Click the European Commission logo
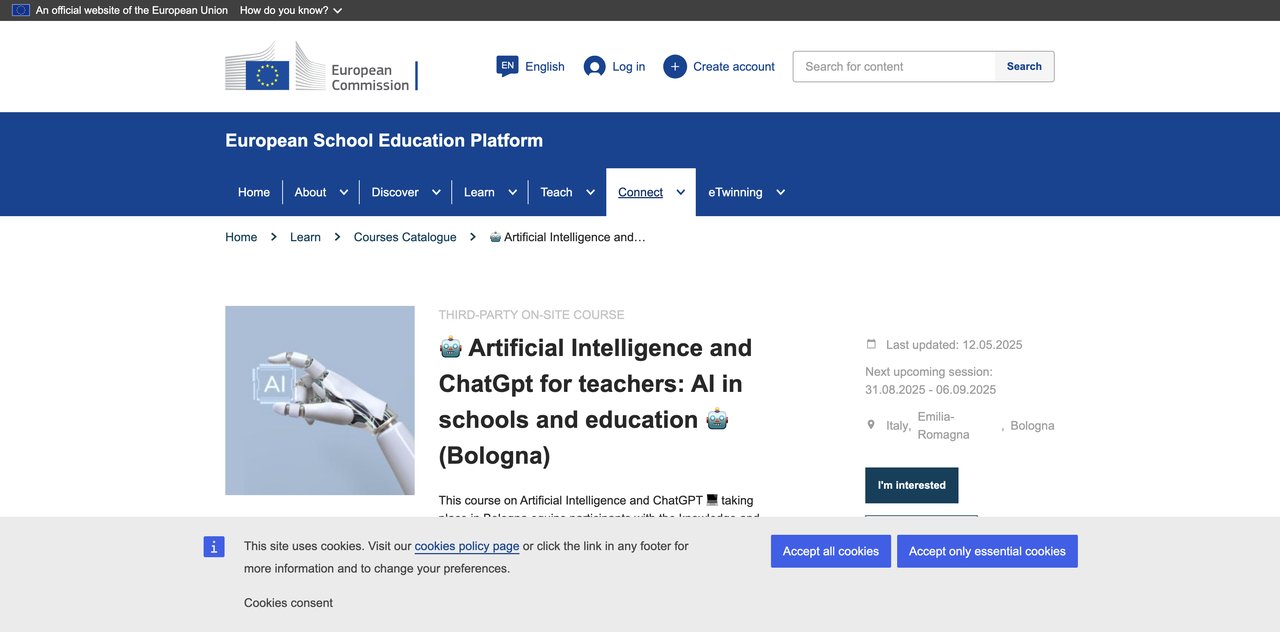 pos(321,67)
